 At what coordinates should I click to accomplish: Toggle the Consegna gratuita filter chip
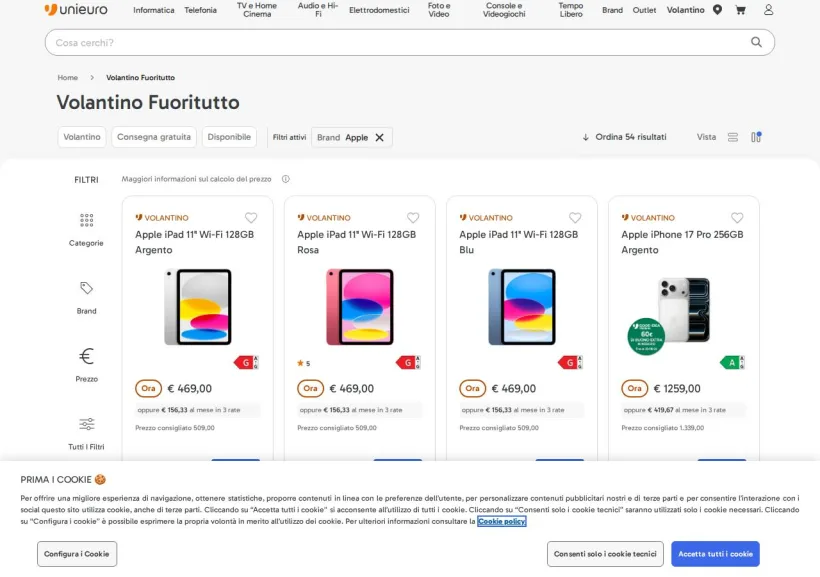coord(154,137)
